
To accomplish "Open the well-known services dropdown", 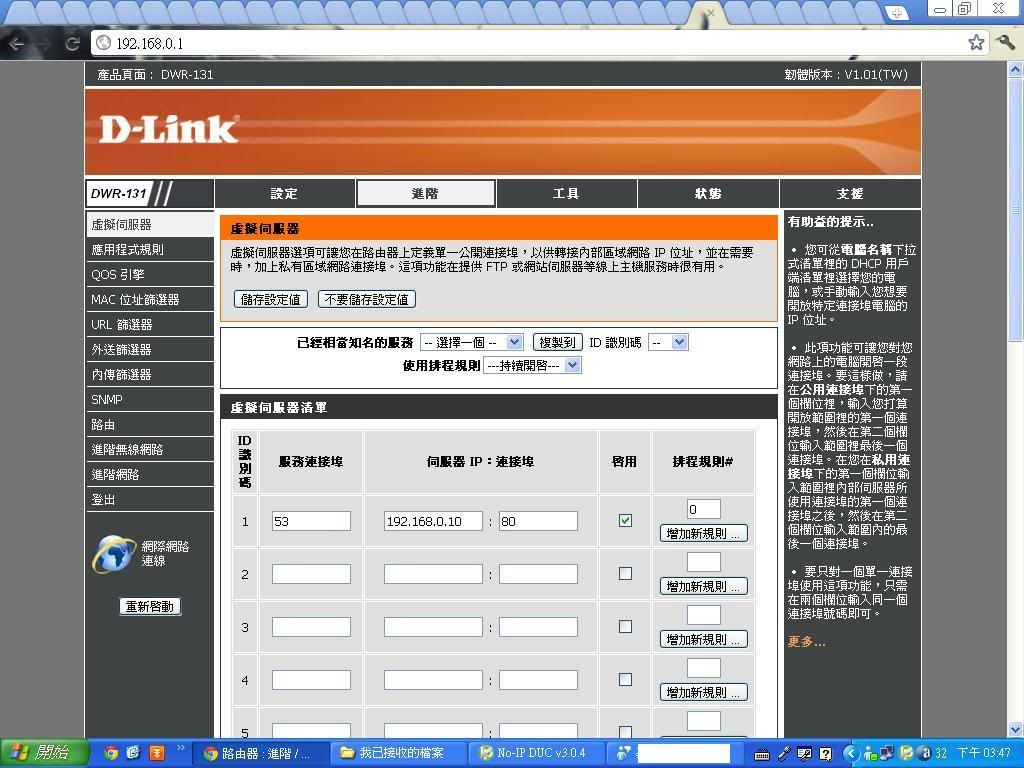I will (471, 342).
